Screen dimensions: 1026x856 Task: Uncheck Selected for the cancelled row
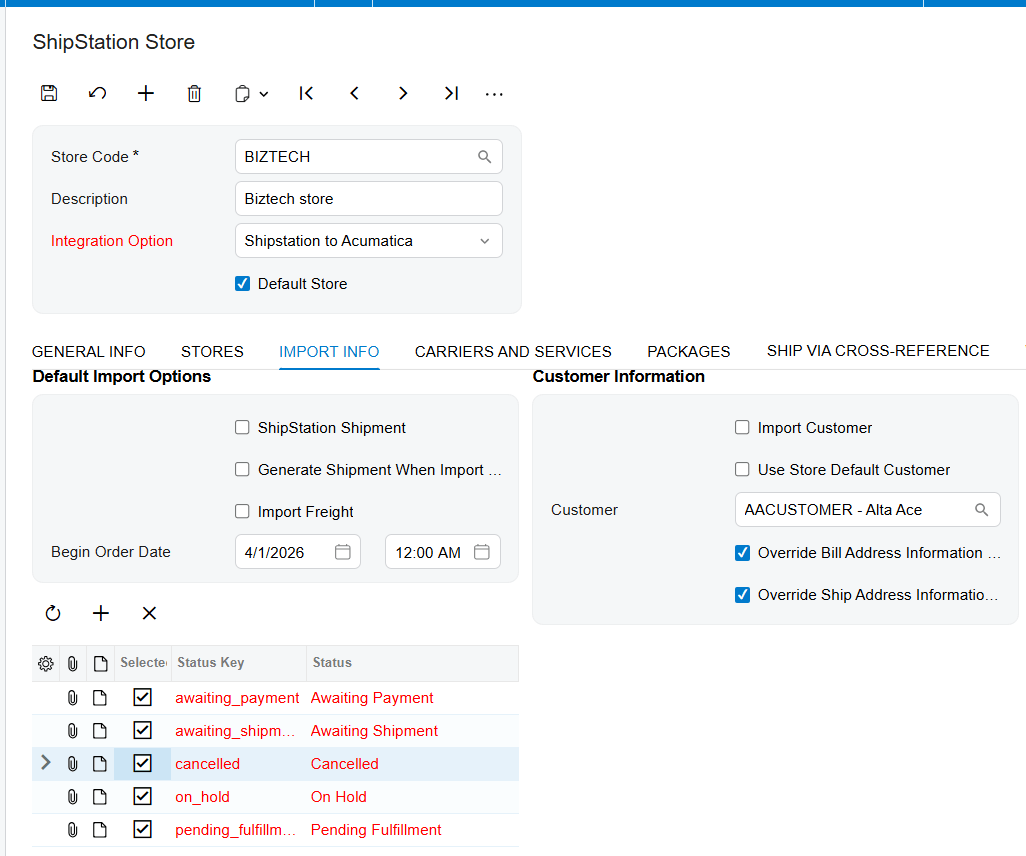point(143,763)
